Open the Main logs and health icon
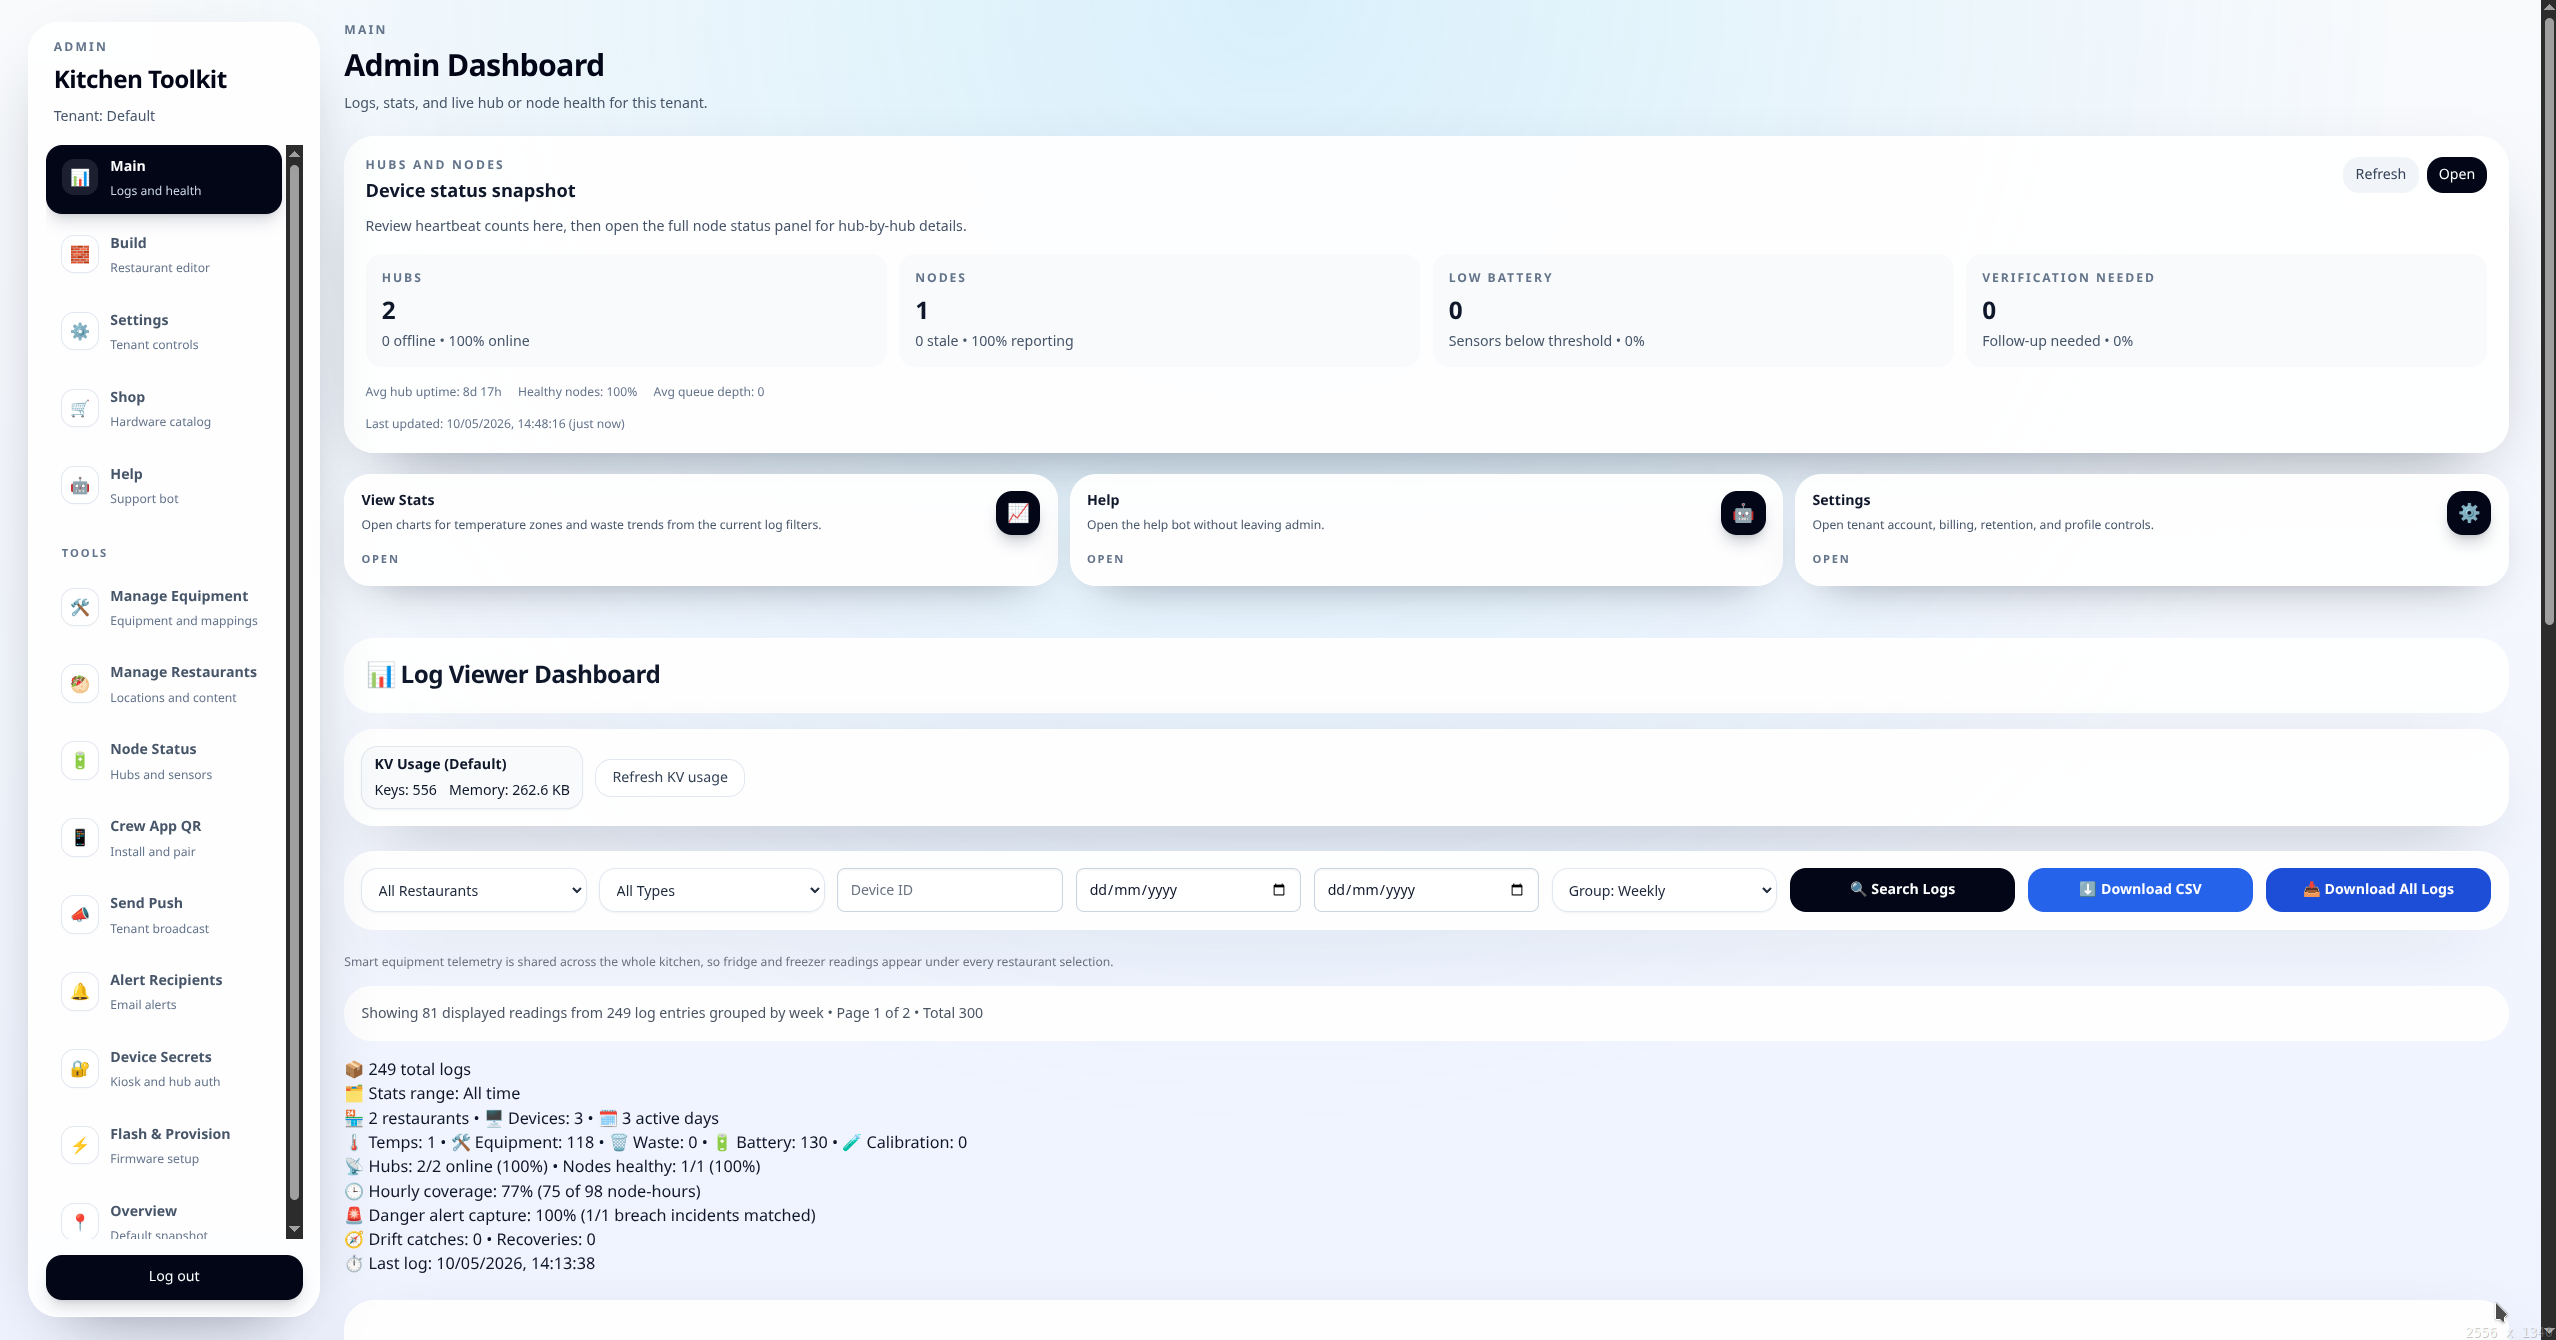Image resolution: width=2556 pixels, height=1340 pixels. [80, 178]
